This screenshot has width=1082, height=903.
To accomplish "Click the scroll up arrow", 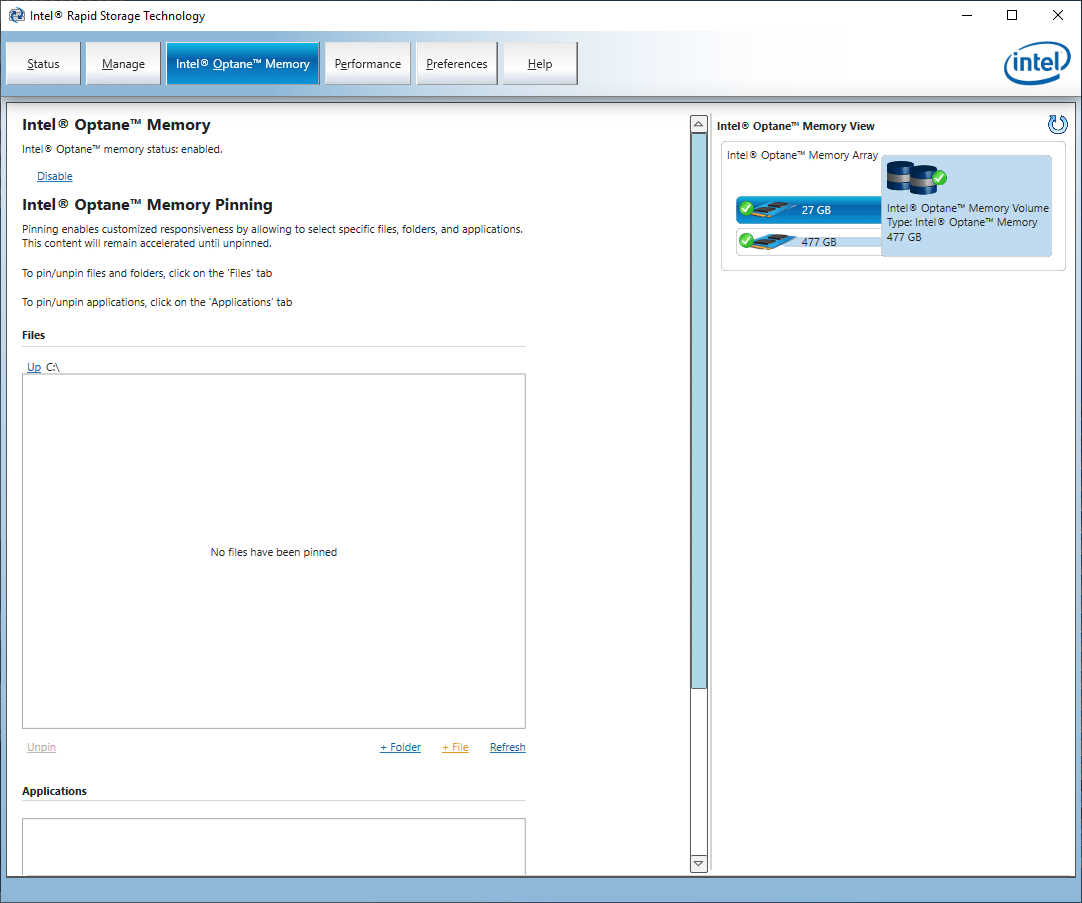I will [x=698, y=124].
